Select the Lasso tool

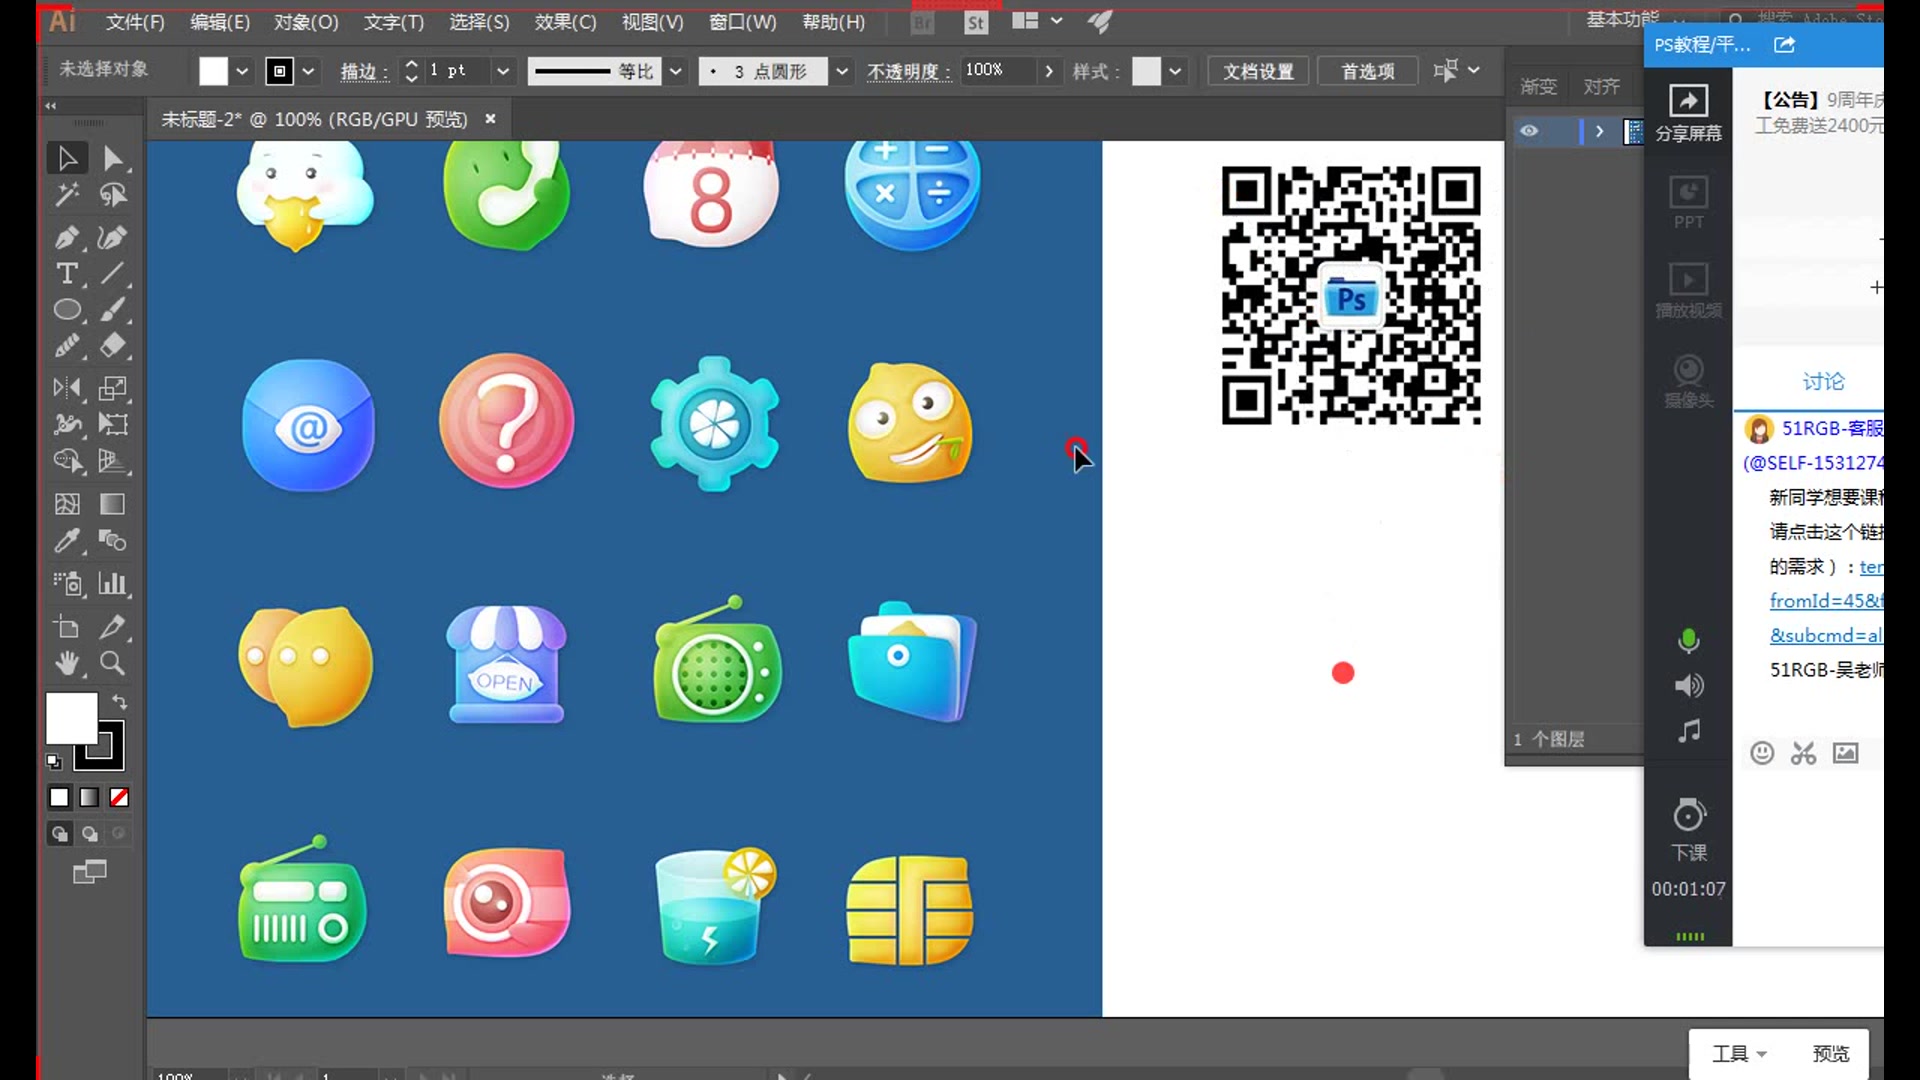(x=113, y=194)
